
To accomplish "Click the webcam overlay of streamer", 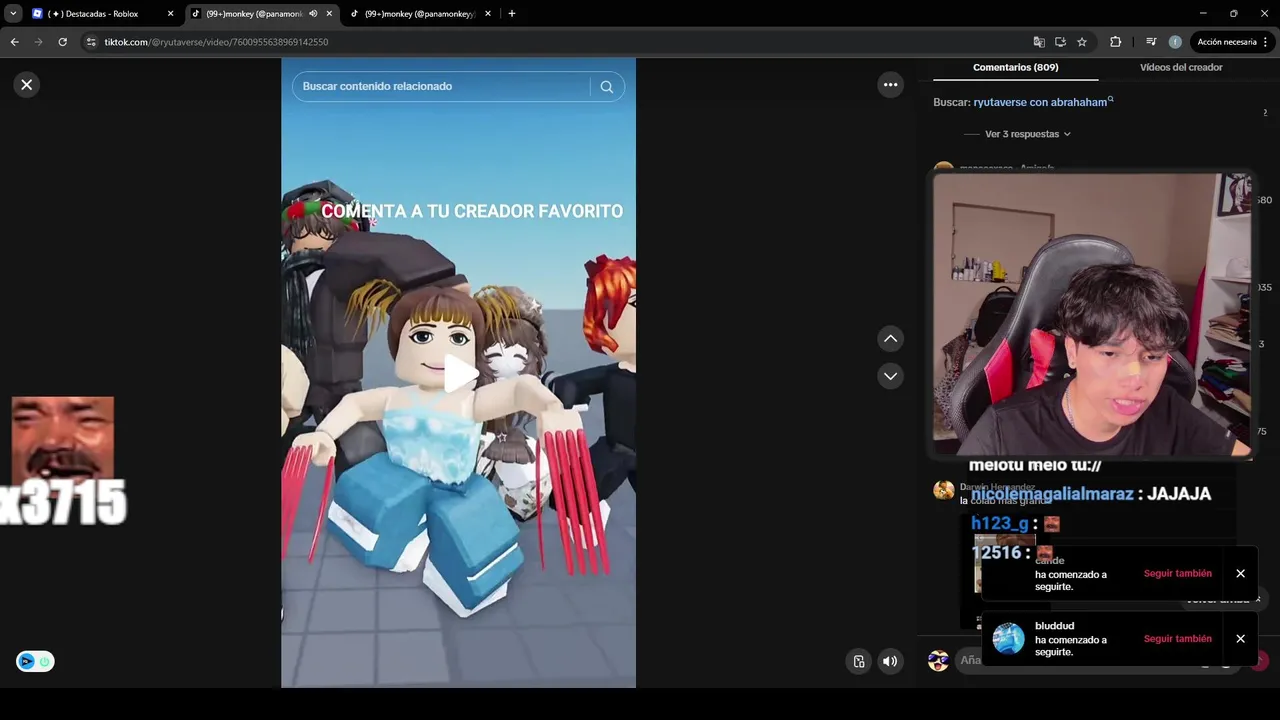I will click(1092, 315).
